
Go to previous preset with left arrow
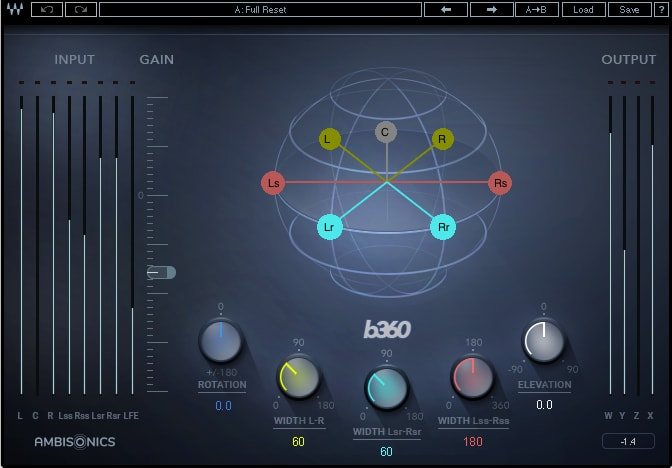pyautogui.click(x=446, y=10)
